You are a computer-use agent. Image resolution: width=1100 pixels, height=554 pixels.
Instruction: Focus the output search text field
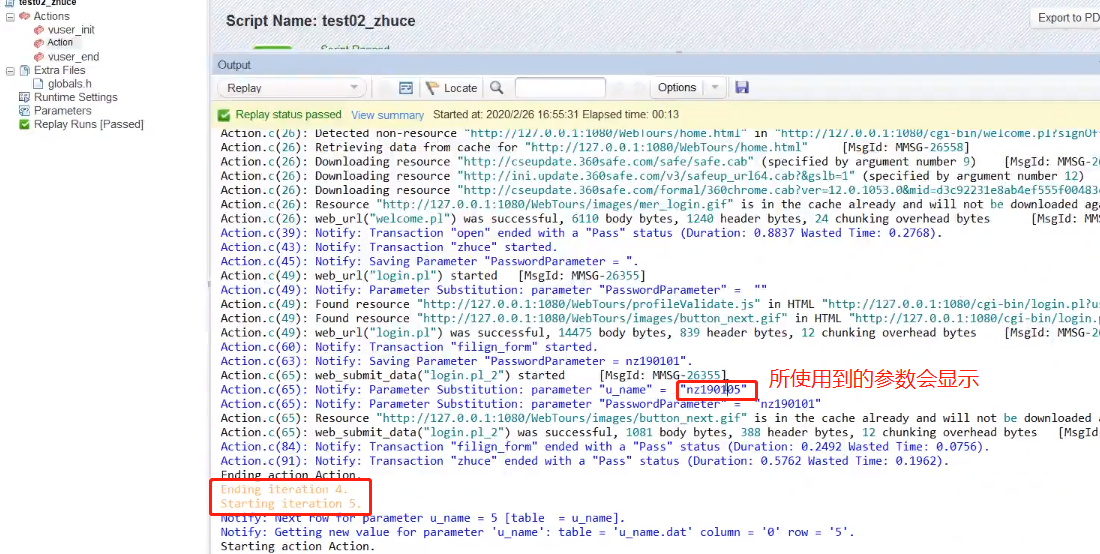[x=560, y=88]
